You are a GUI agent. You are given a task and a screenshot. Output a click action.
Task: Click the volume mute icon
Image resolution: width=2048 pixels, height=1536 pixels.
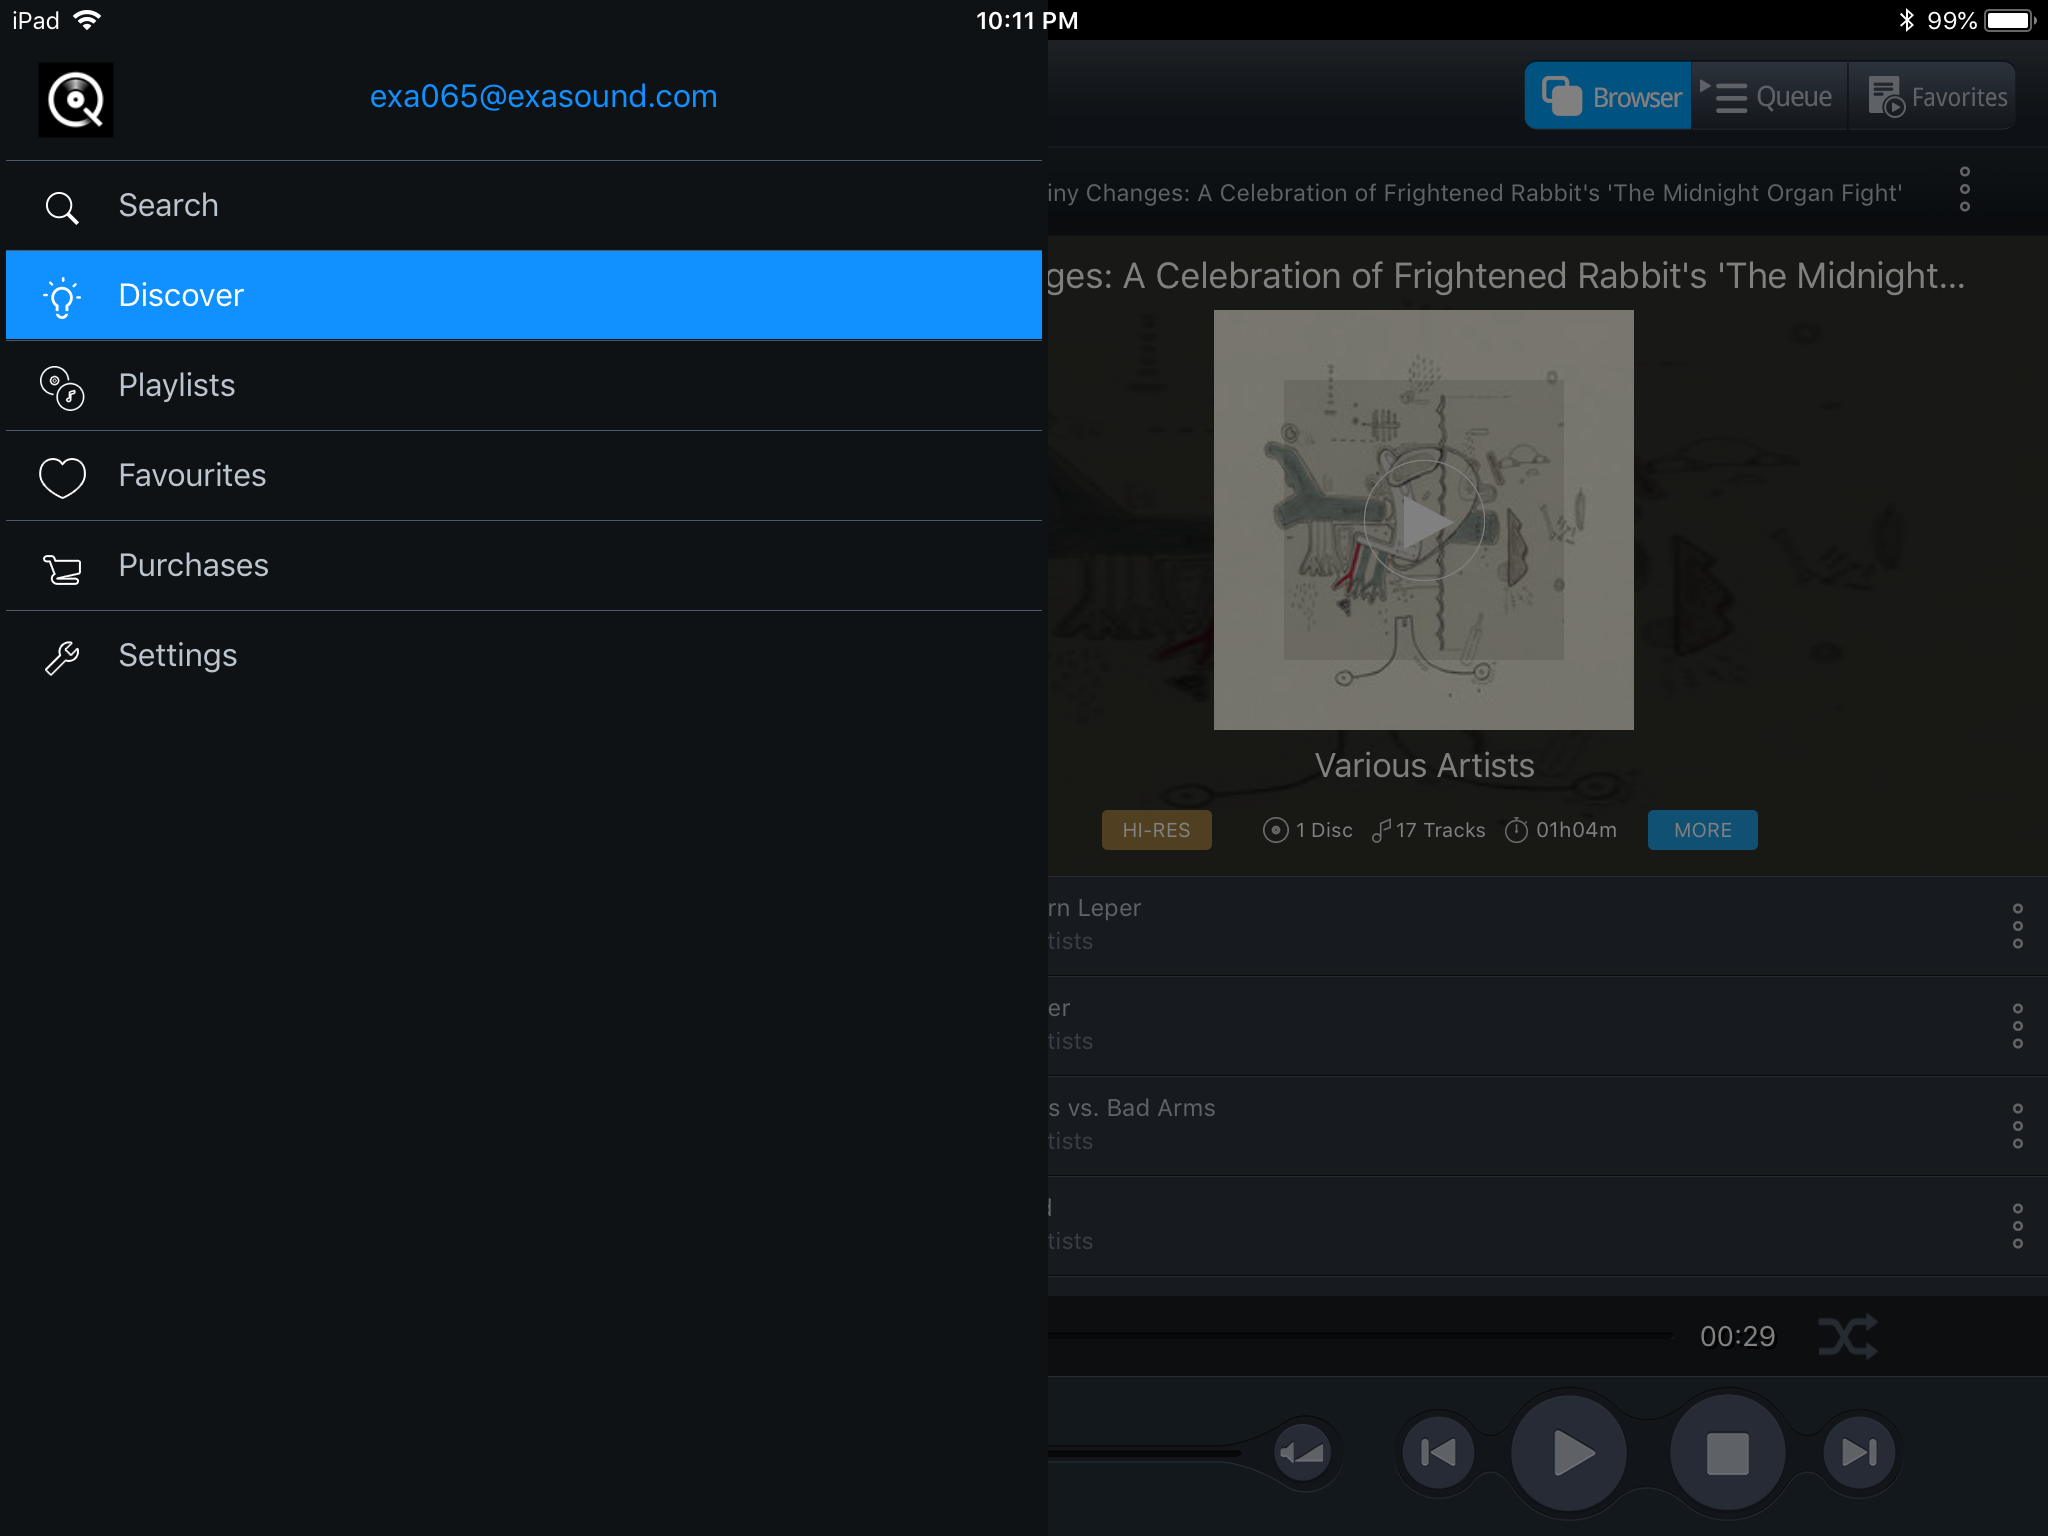point(1302,1452)
